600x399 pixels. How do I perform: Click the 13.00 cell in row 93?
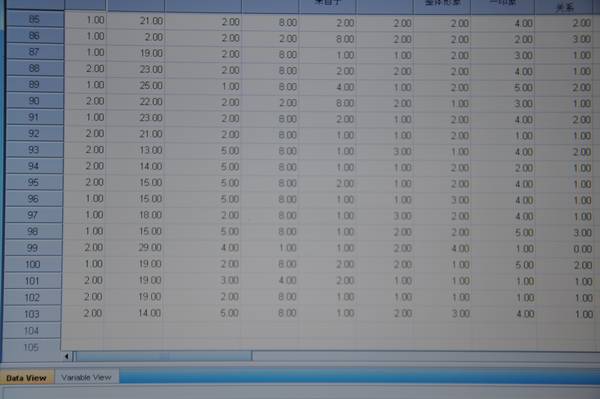(x=136, y=150)
